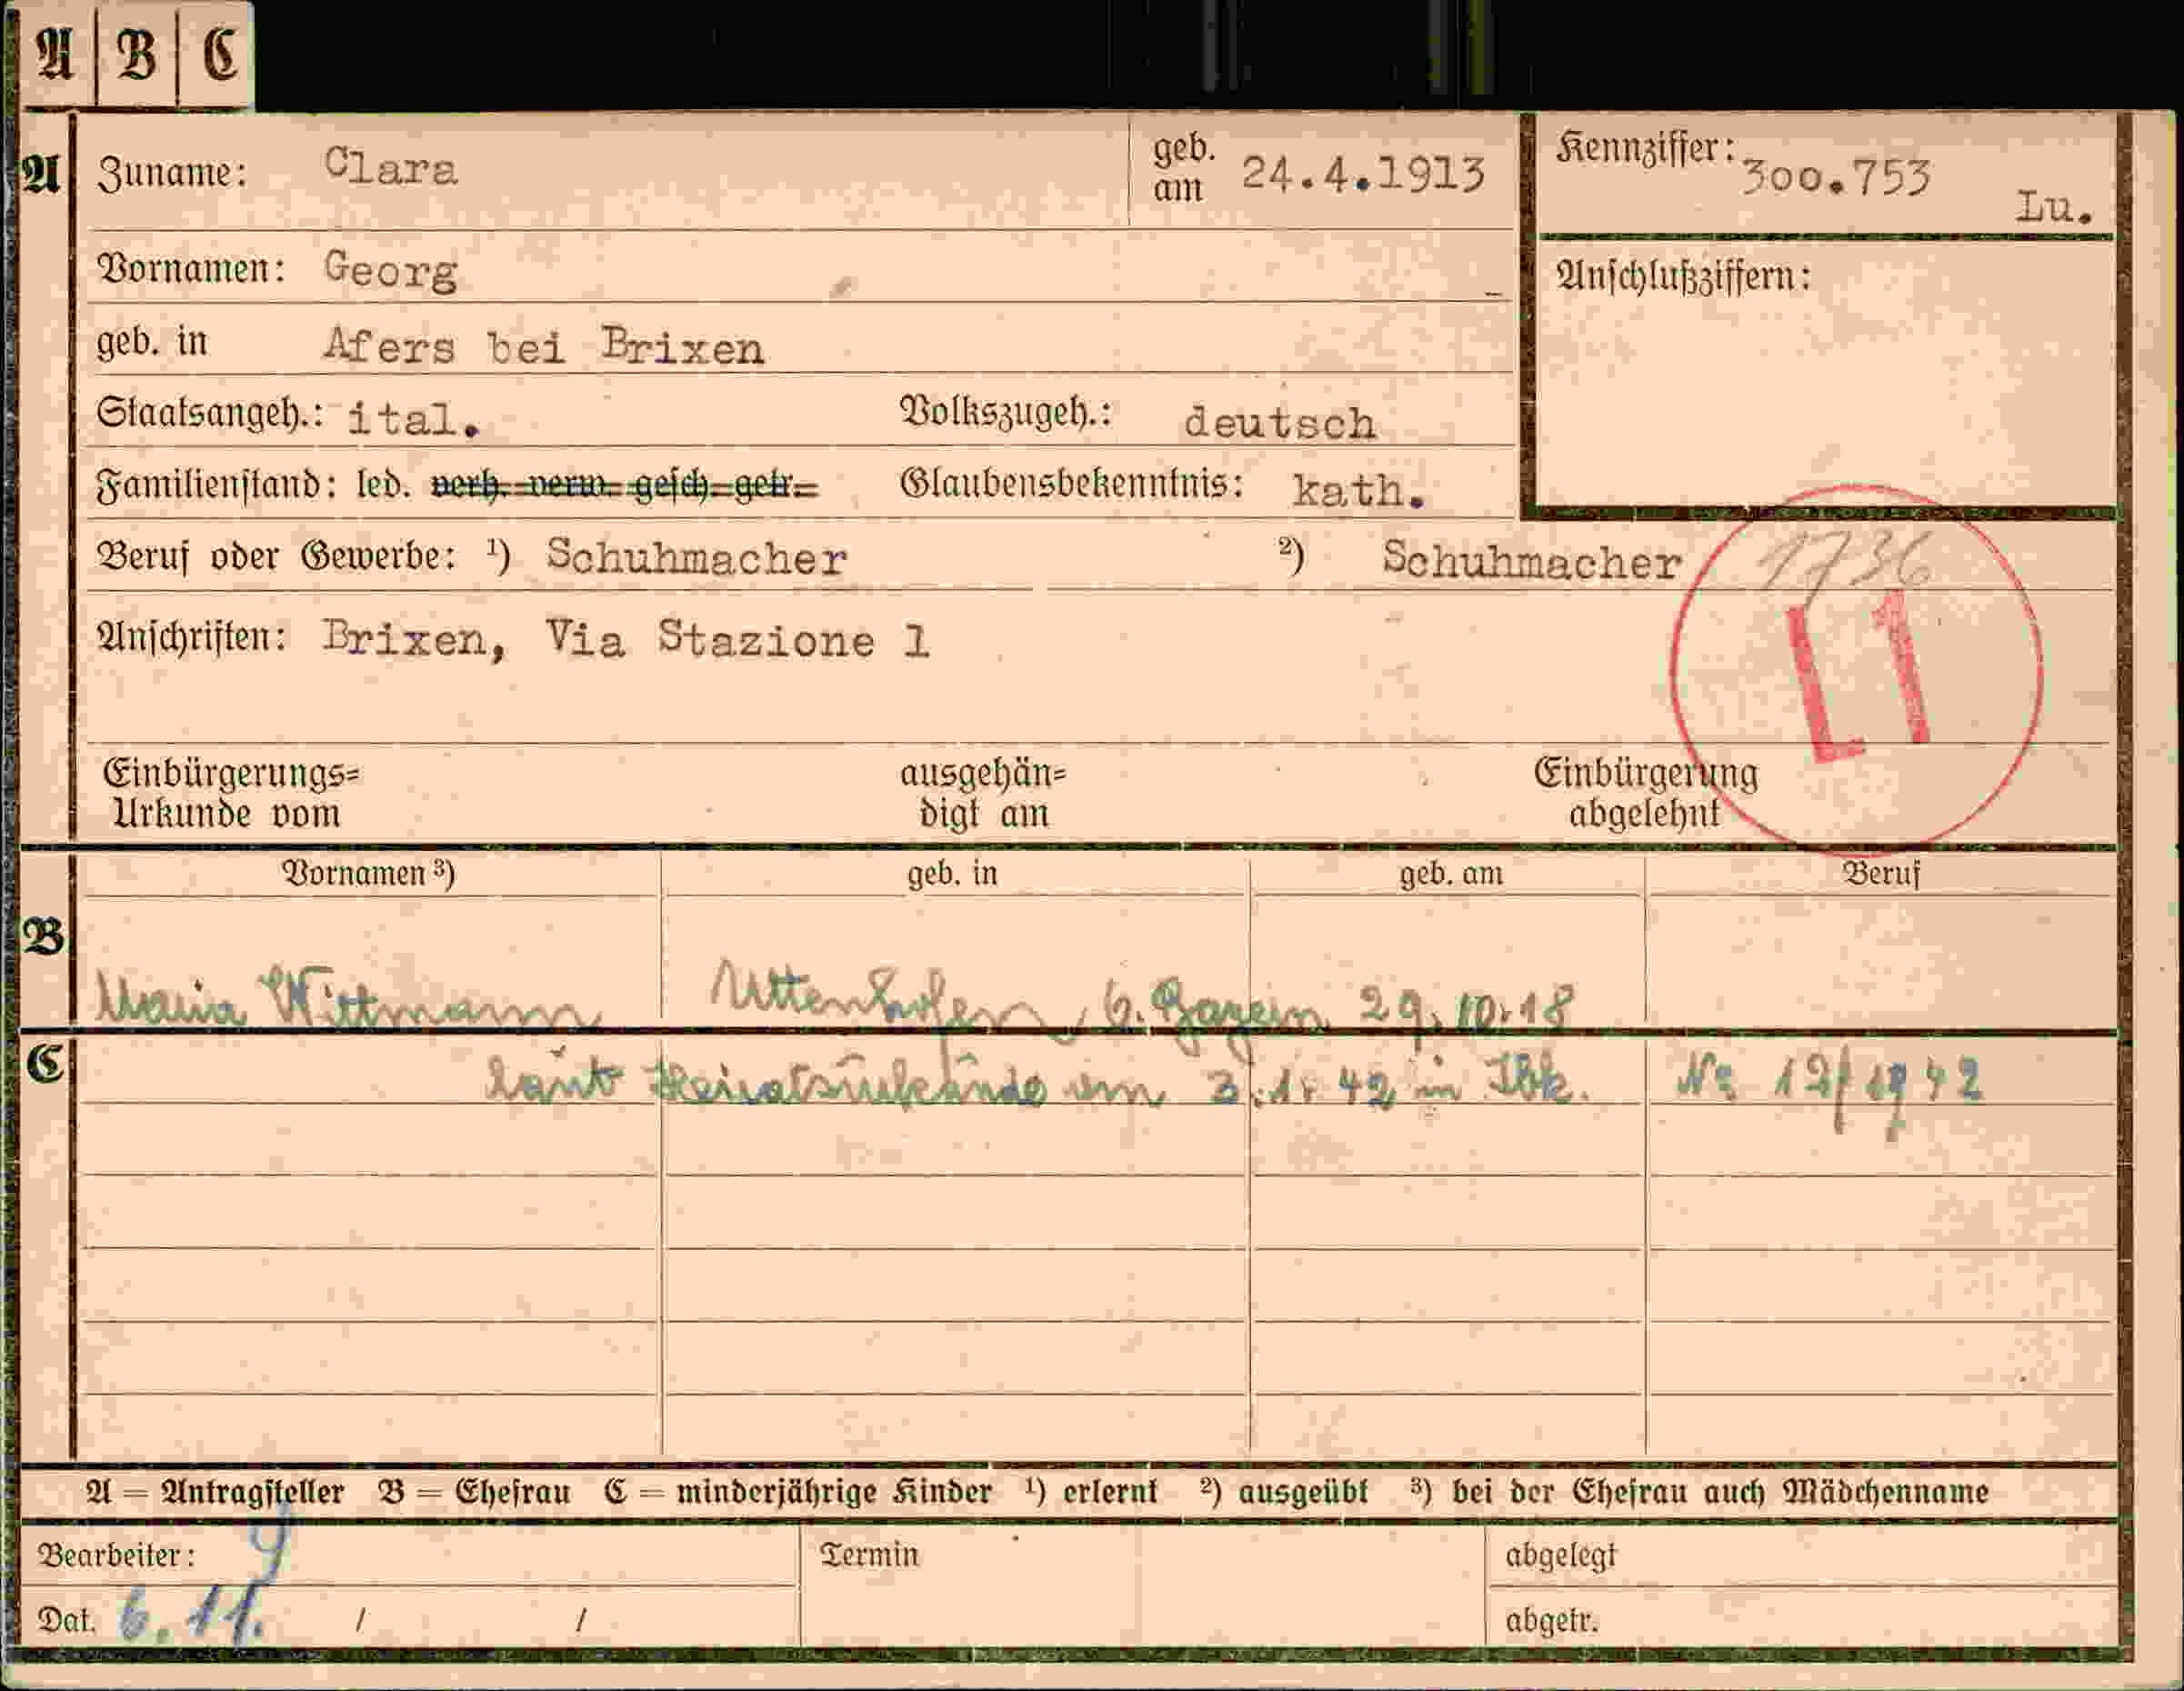Click 'Einbürgerungs-Urkunde vom' label
The image size is (2184, 1691).
[231, 793]
